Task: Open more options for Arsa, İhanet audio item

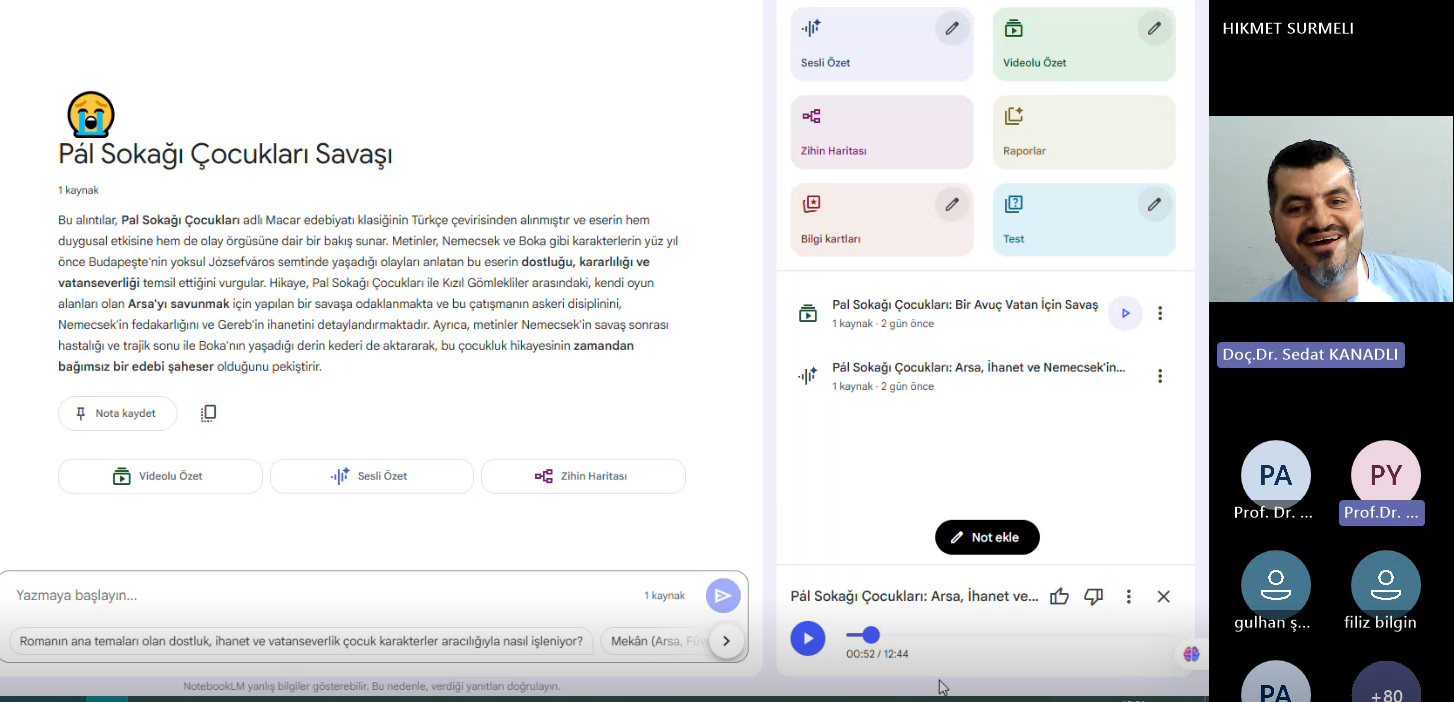Action: click(x=1160, y=376)
